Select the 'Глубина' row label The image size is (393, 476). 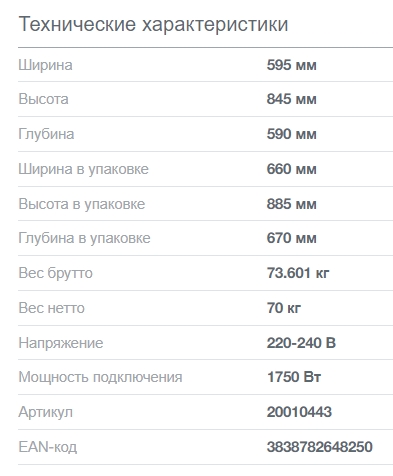46,134
